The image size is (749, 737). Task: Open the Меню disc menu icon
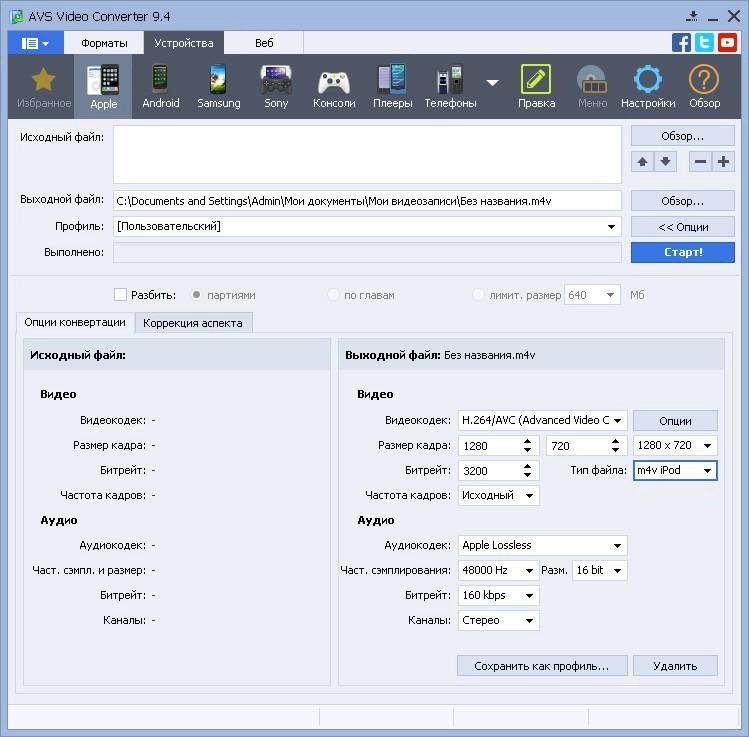[592, 79]
